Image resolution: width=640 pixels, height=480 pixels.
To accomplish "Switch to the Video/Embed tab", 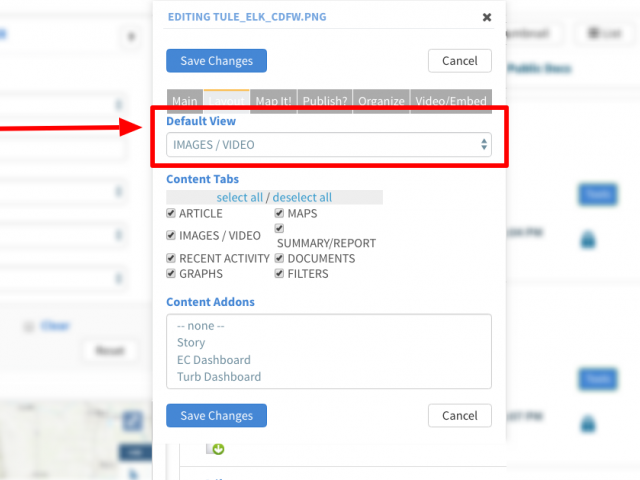I will pos(451,101).
